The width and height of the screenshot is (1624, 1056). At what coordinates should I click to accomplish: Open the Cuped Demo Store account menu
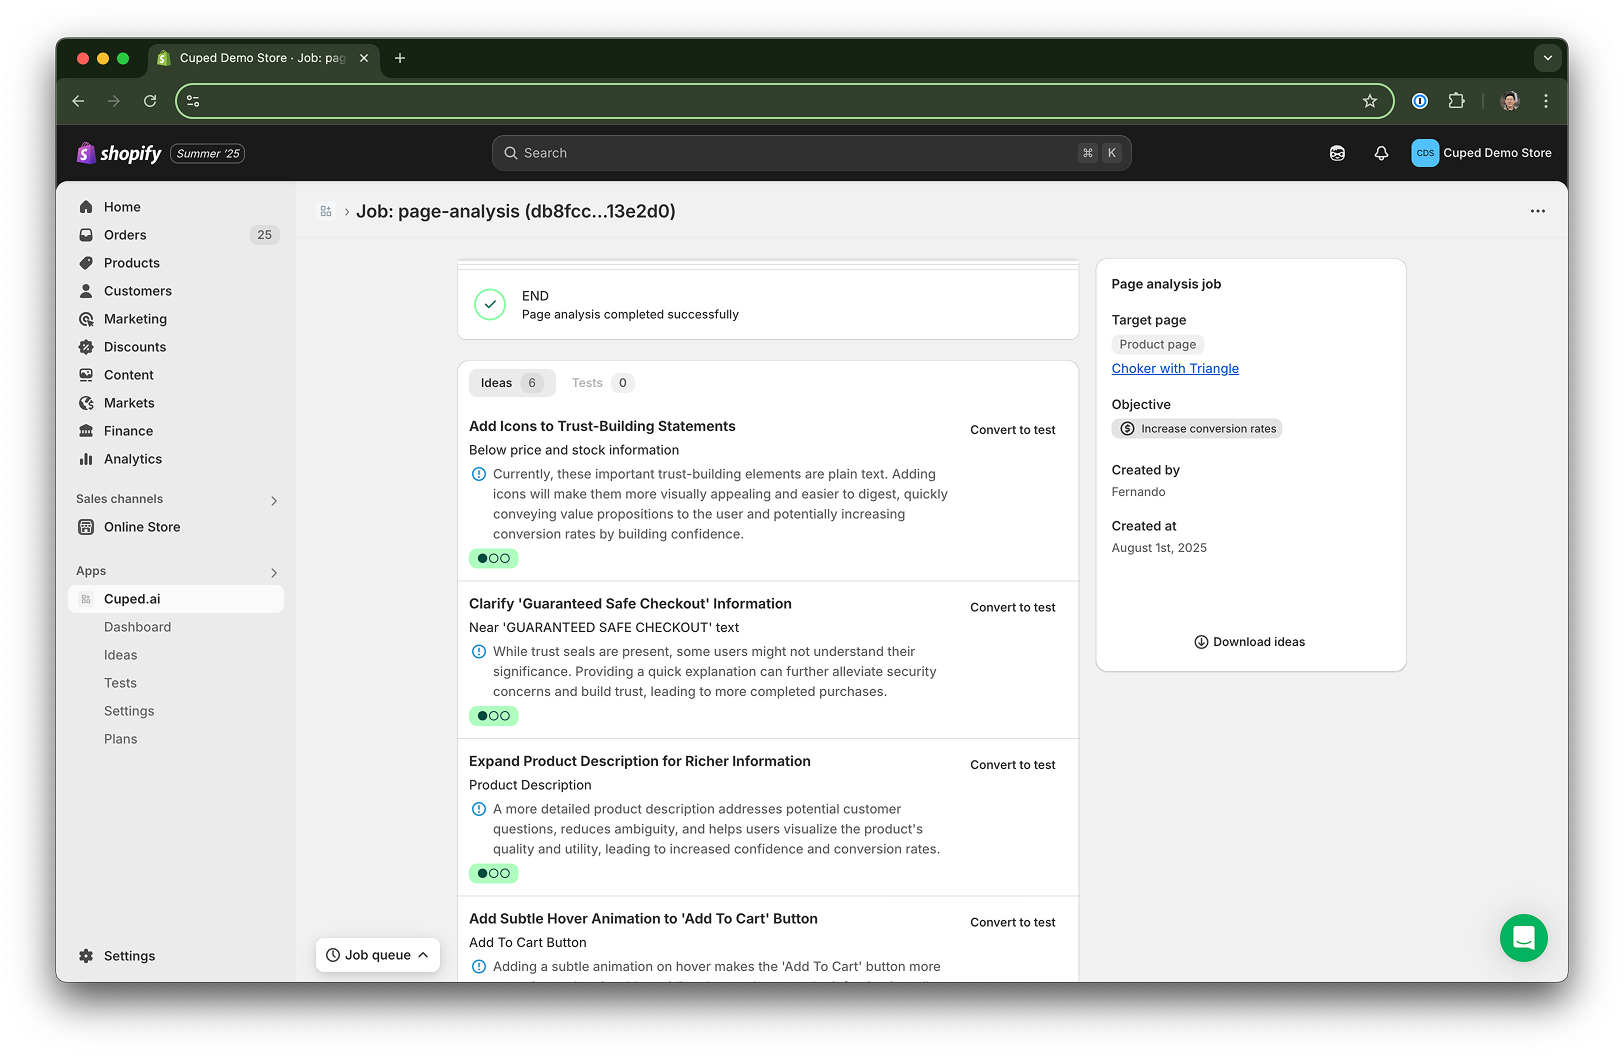[x=1481, y=153]
